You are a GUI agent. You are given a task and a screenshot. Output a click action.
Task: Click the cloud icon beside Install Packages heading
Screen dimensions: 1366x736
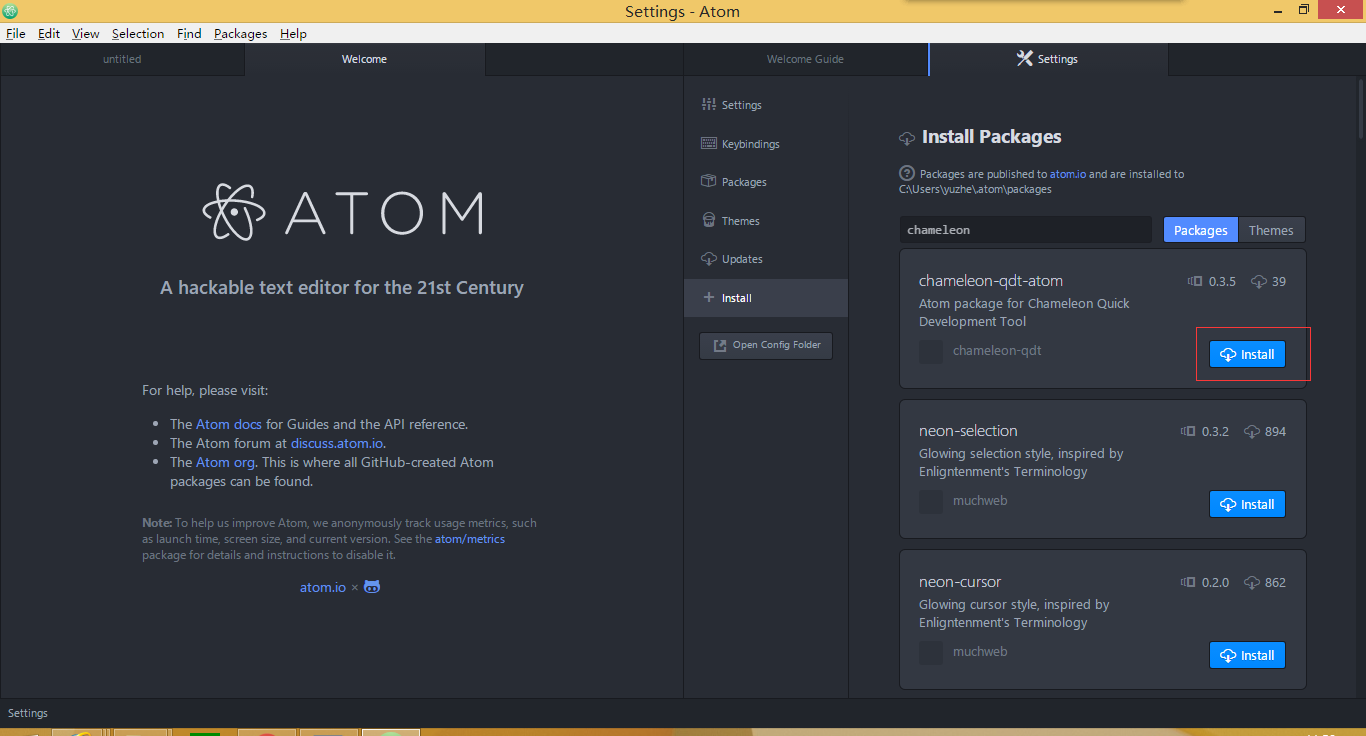(x=907, y=138)
